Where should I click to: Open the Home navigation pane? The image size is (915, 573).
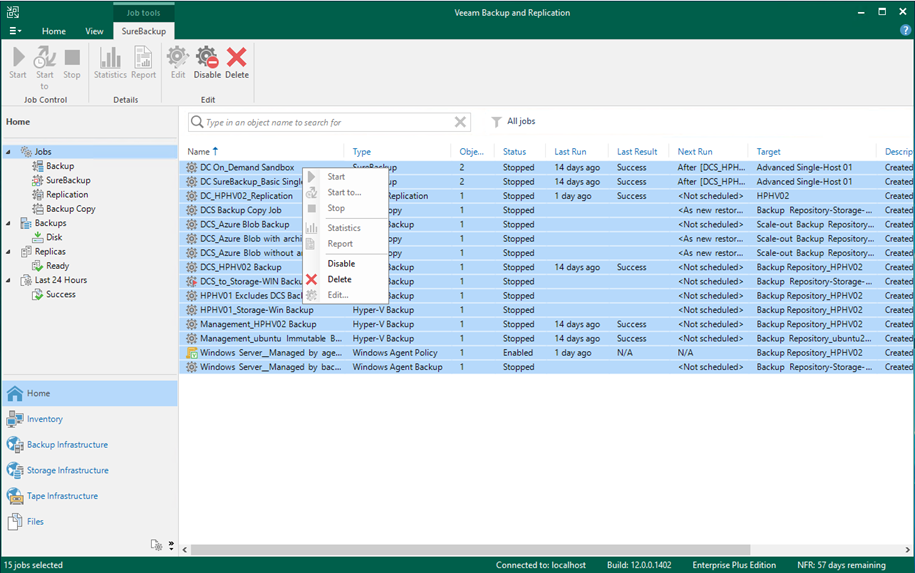[x=90, y=393]
